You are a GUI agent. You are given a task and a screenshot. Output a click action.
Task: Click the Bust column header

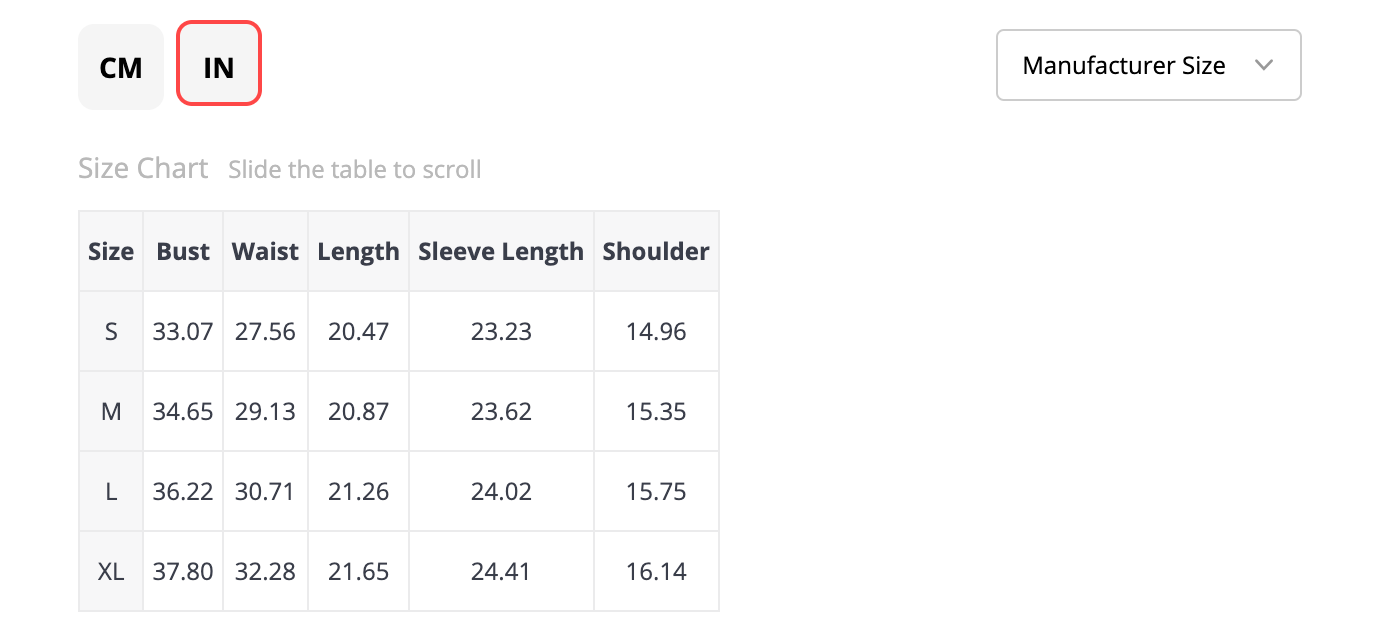point(183,251)
